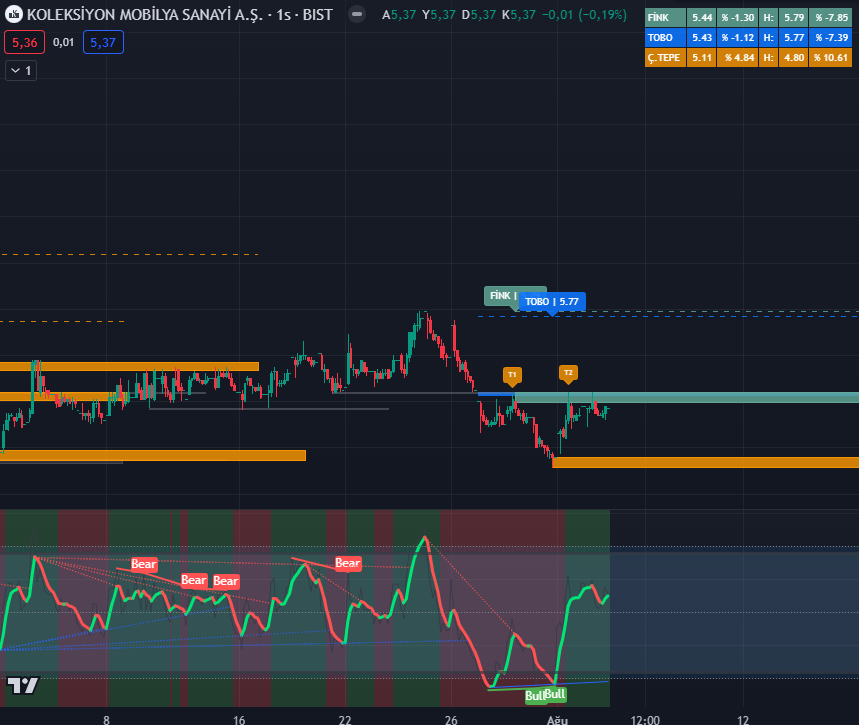Screen dimensions: 859x725
Task: Click the first Bear label in the oscillator
Action: 144,564
